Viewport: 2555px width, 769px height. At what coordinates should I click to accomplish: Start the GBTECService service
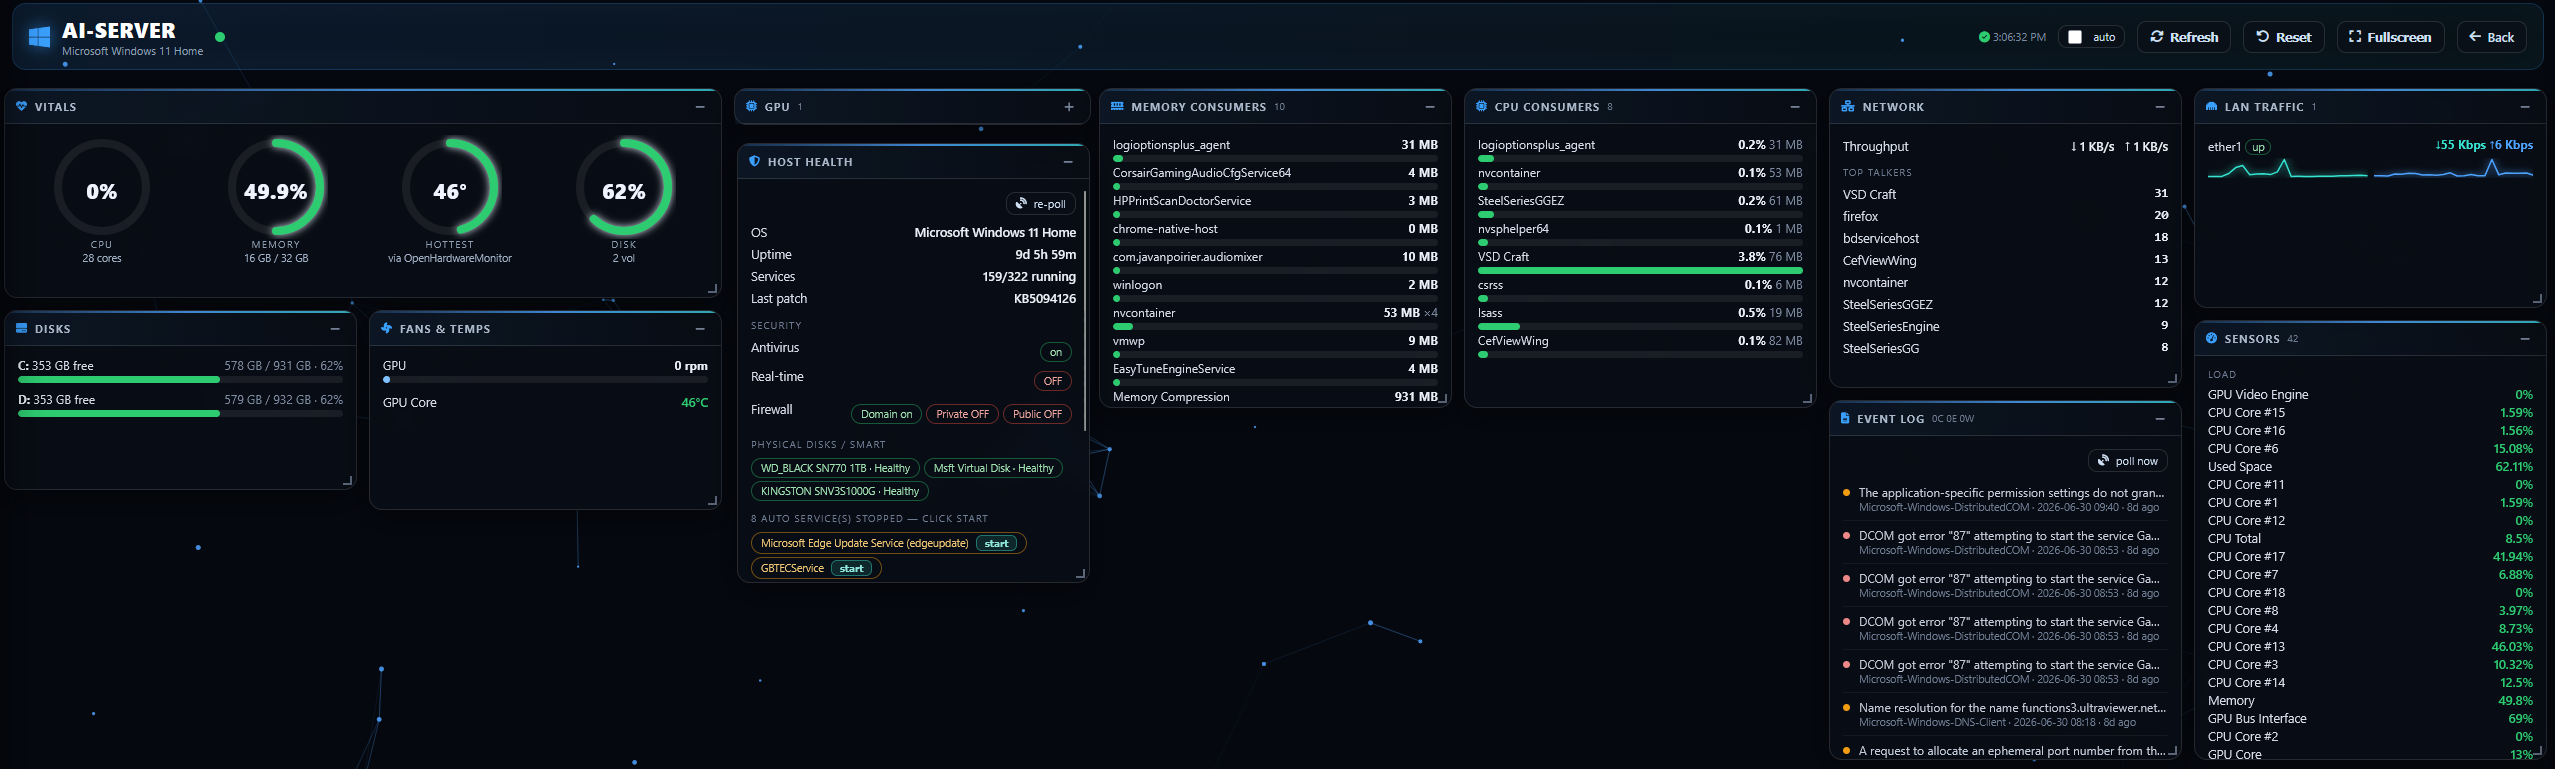pyautogui.click(x=851, y=569)
